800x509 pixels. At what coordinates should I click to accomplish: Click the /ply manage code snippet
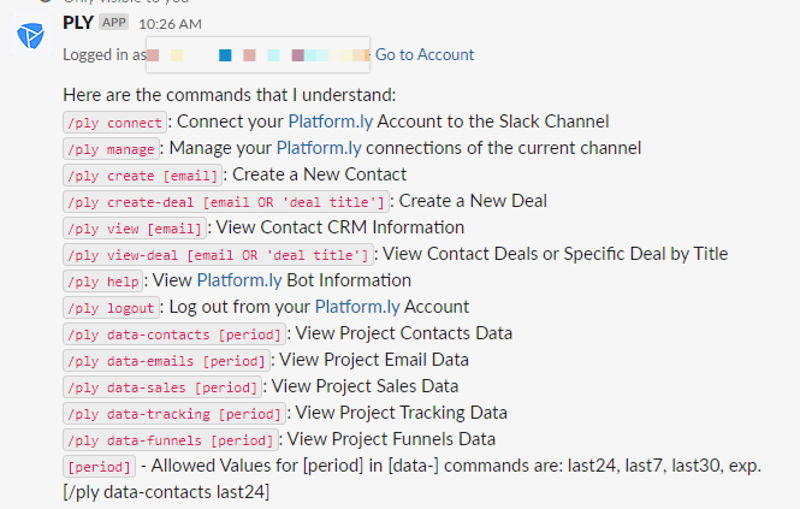111,149
